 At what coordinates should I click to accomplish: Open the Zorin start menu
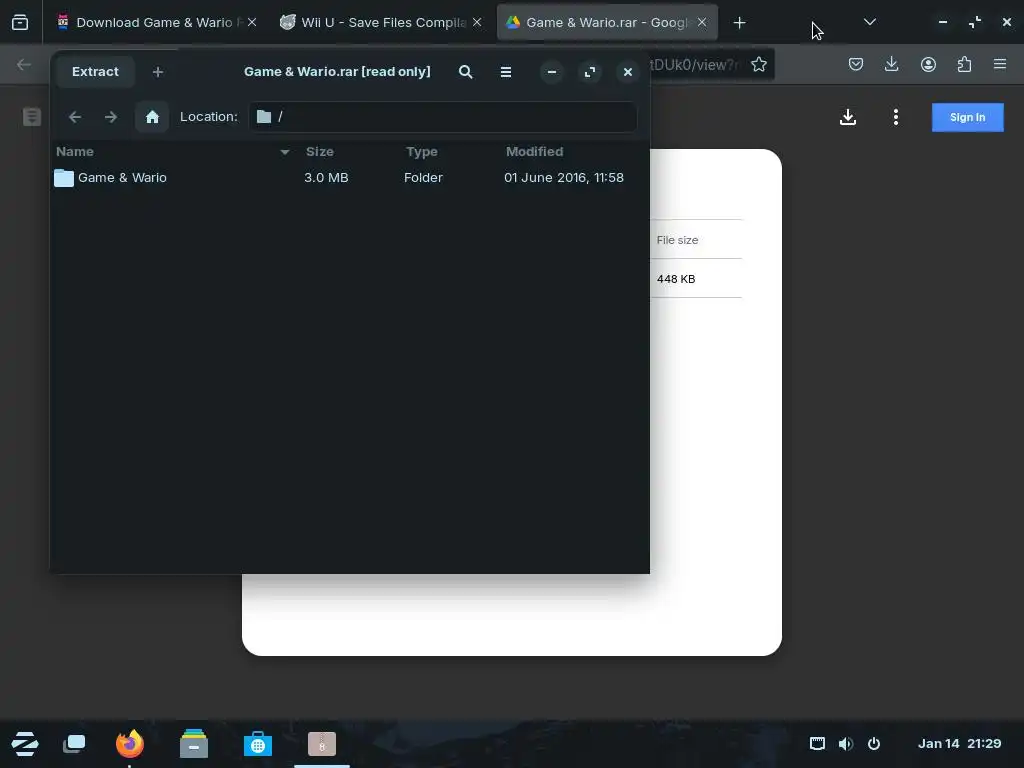click(25, 744)
